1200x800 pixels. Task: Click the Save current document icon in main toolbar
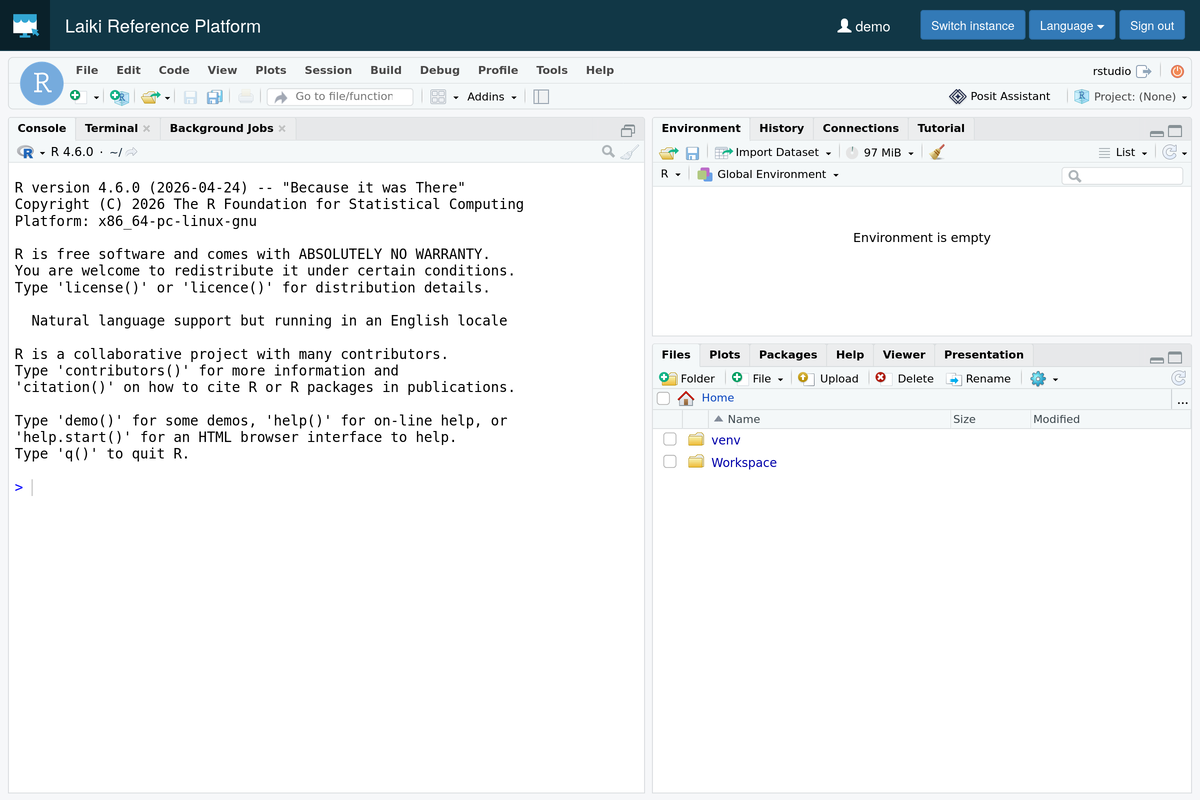(x=189, y=97)
